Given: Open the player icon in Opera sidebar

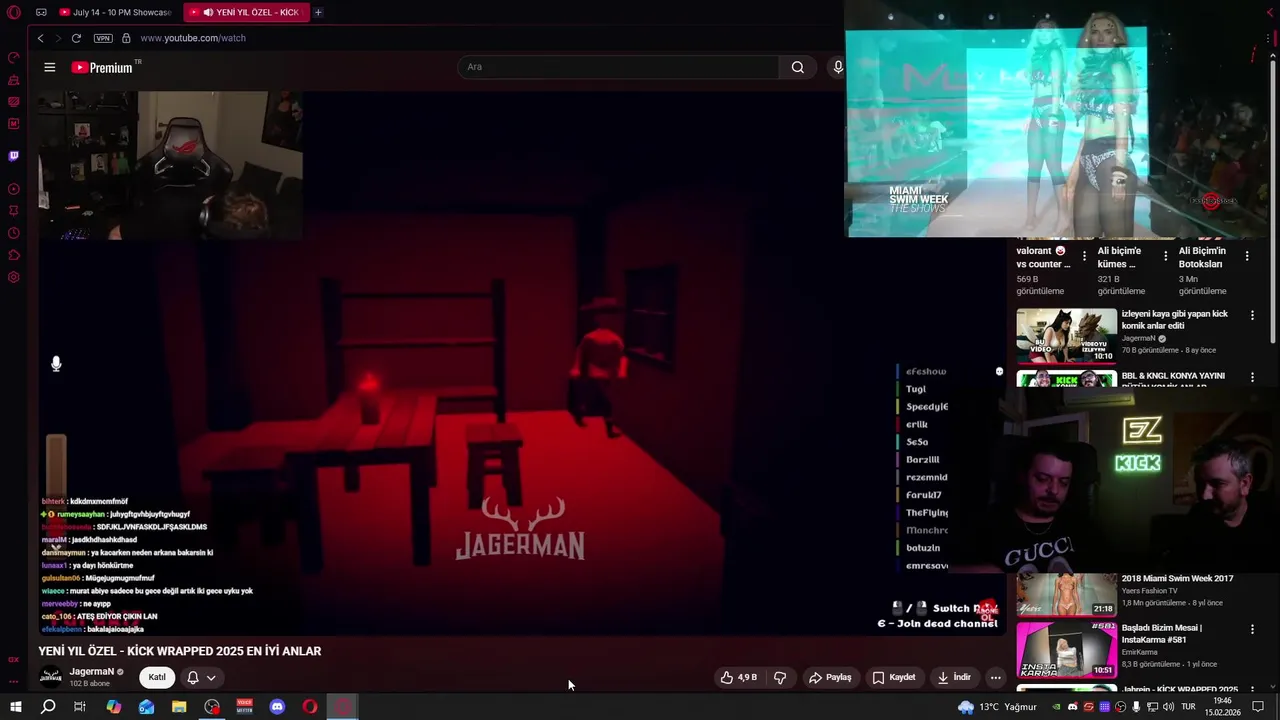Looking at the screenshot, I should pyautogui.click(x=14, y=189).
